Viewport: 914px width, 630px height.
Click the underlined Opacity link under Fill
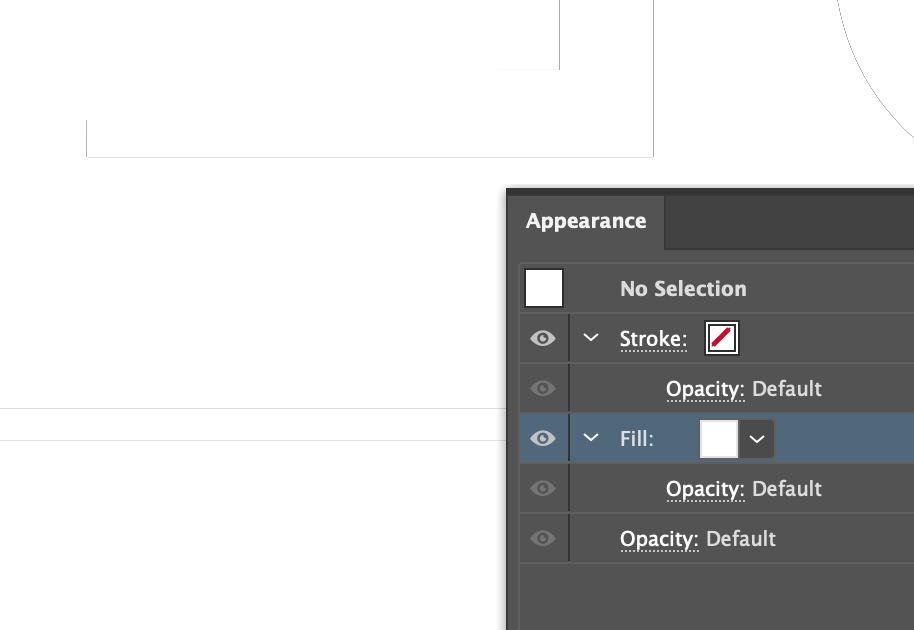705,488
